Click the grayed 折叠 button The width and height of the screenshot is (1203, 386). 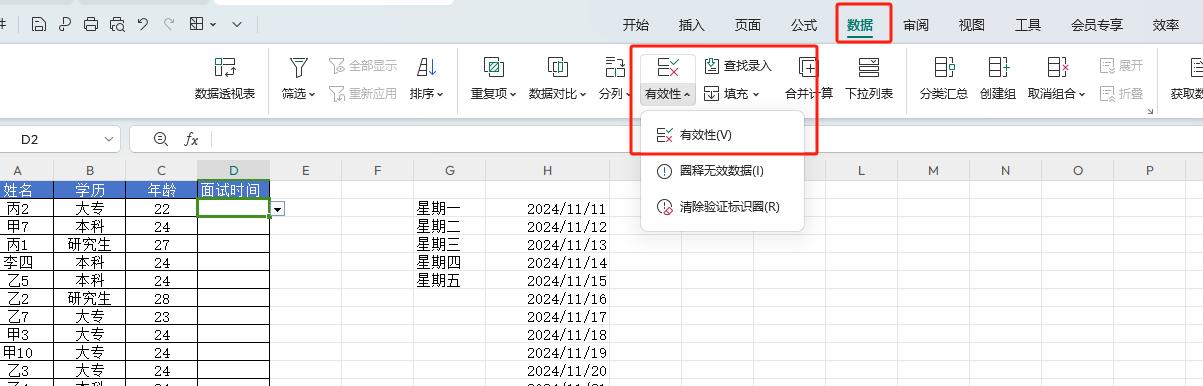1121,93
